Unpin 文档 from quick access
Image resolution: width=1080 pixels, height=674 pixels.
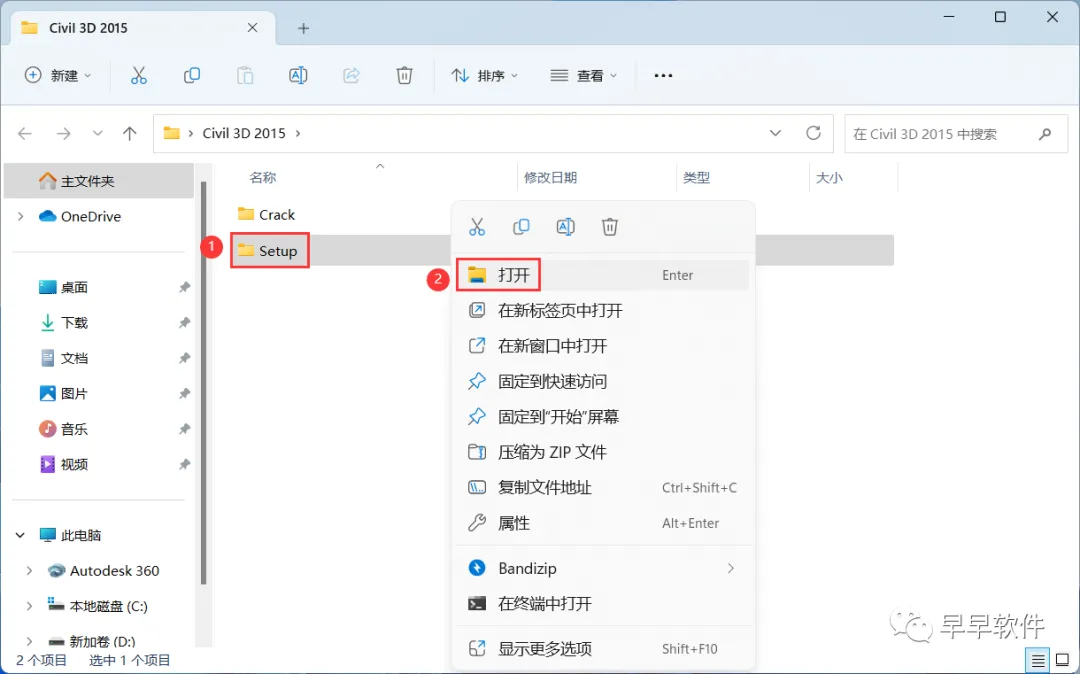(184, 358)
